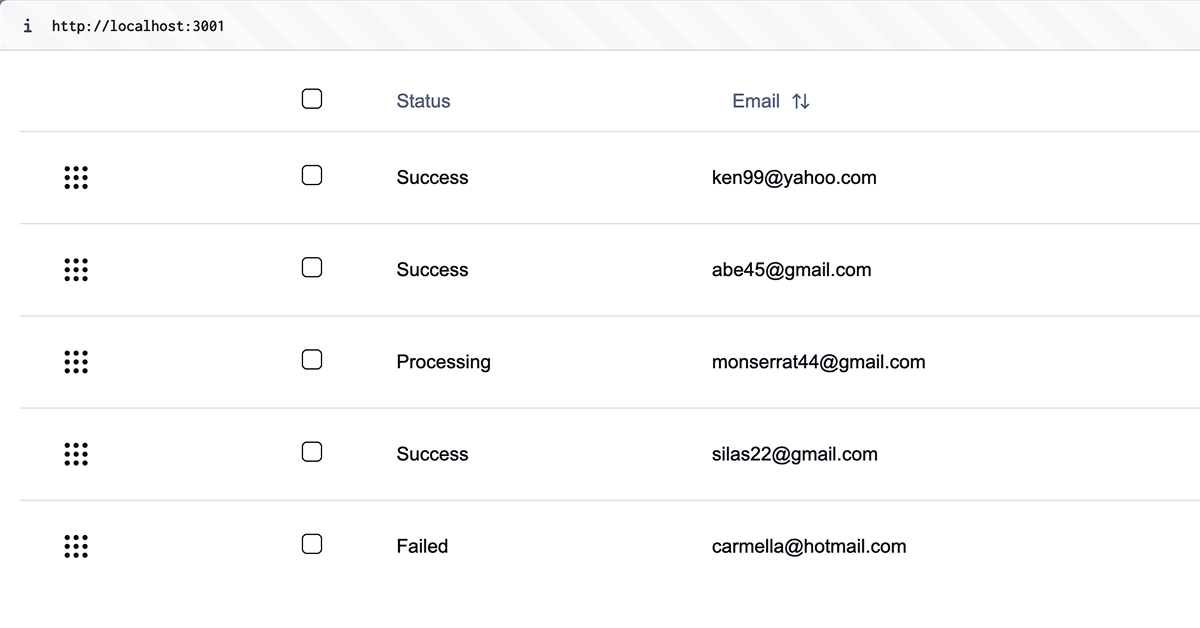Click the monserrat44@gmail.com email cell

[819, 362]
